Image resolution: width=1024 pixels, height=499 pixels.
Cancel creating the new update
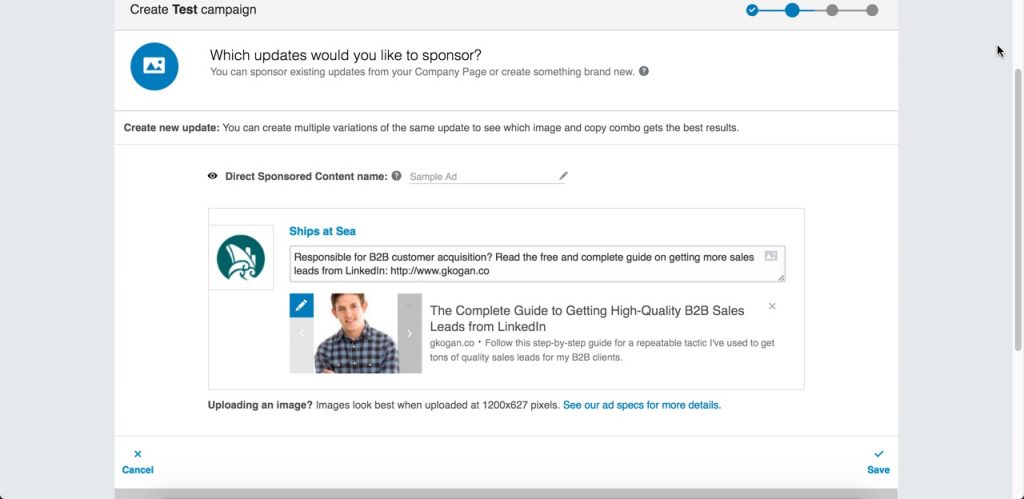[138, 462]
